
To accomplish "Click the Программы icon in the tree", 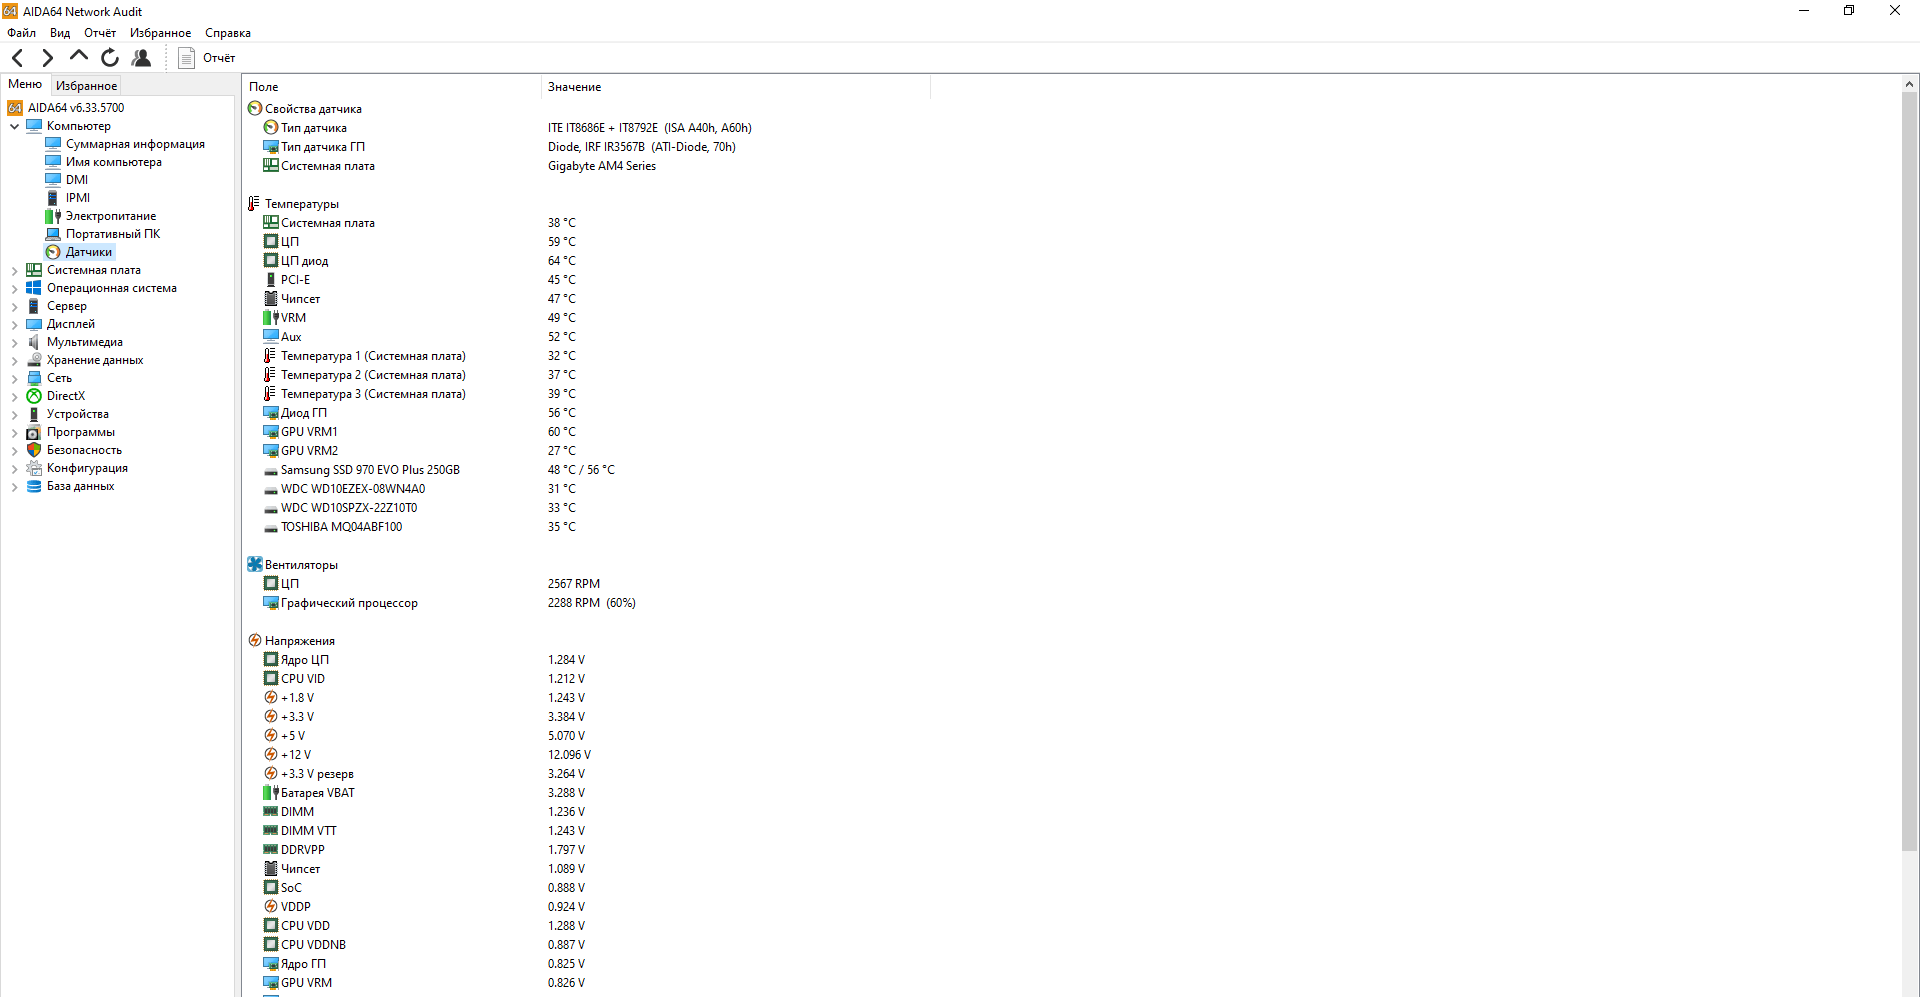I will [x=34, y=432].
